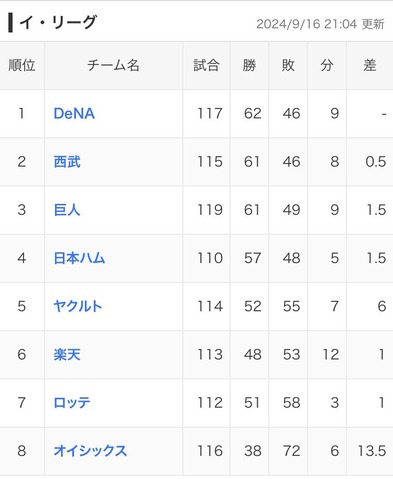Open the 日本ハム team link
Viewport: 393px width, 479px height.
point(79,258)
